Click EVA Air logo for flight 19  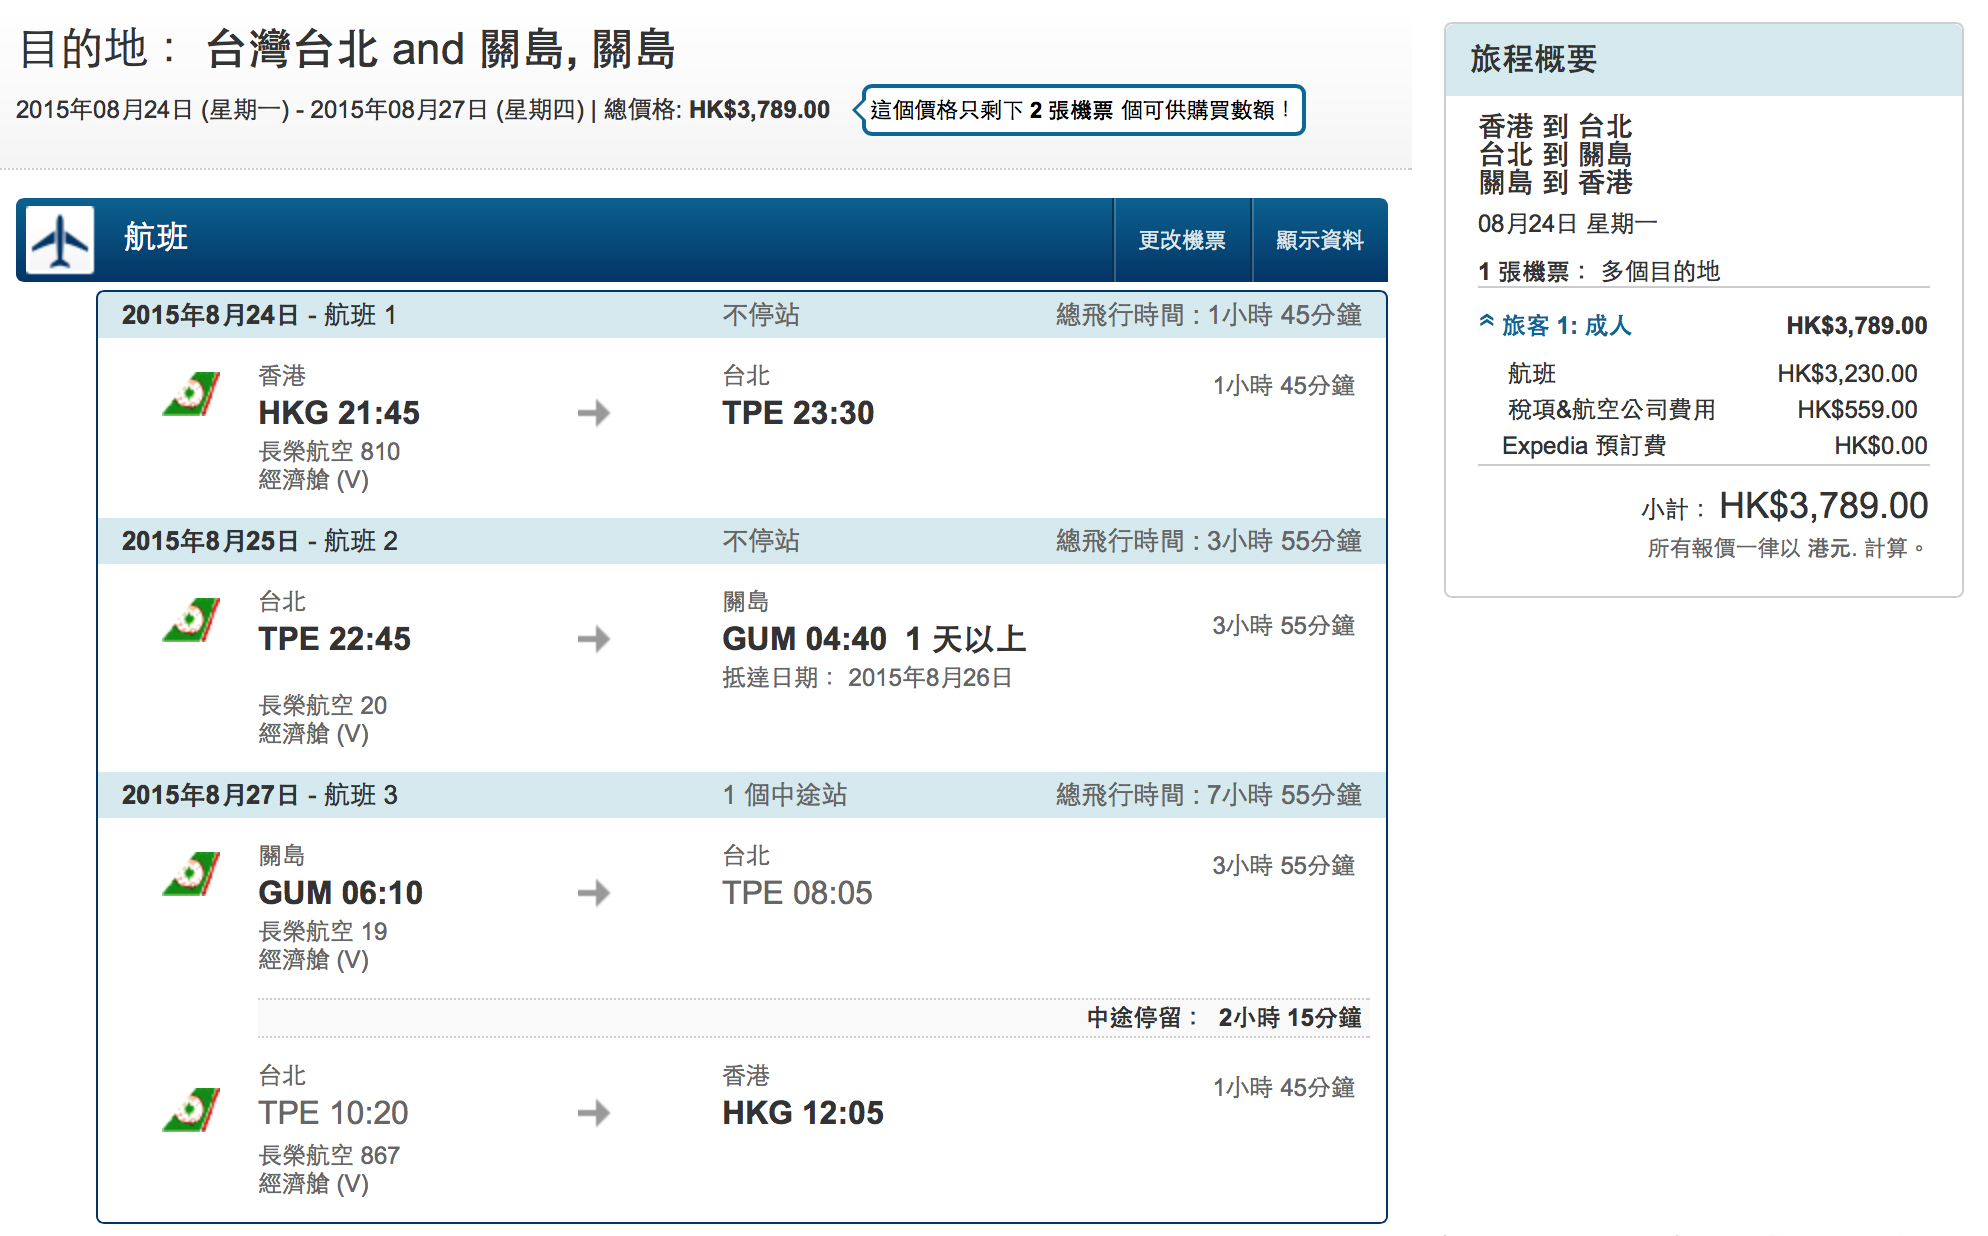(x=191, y=874)
